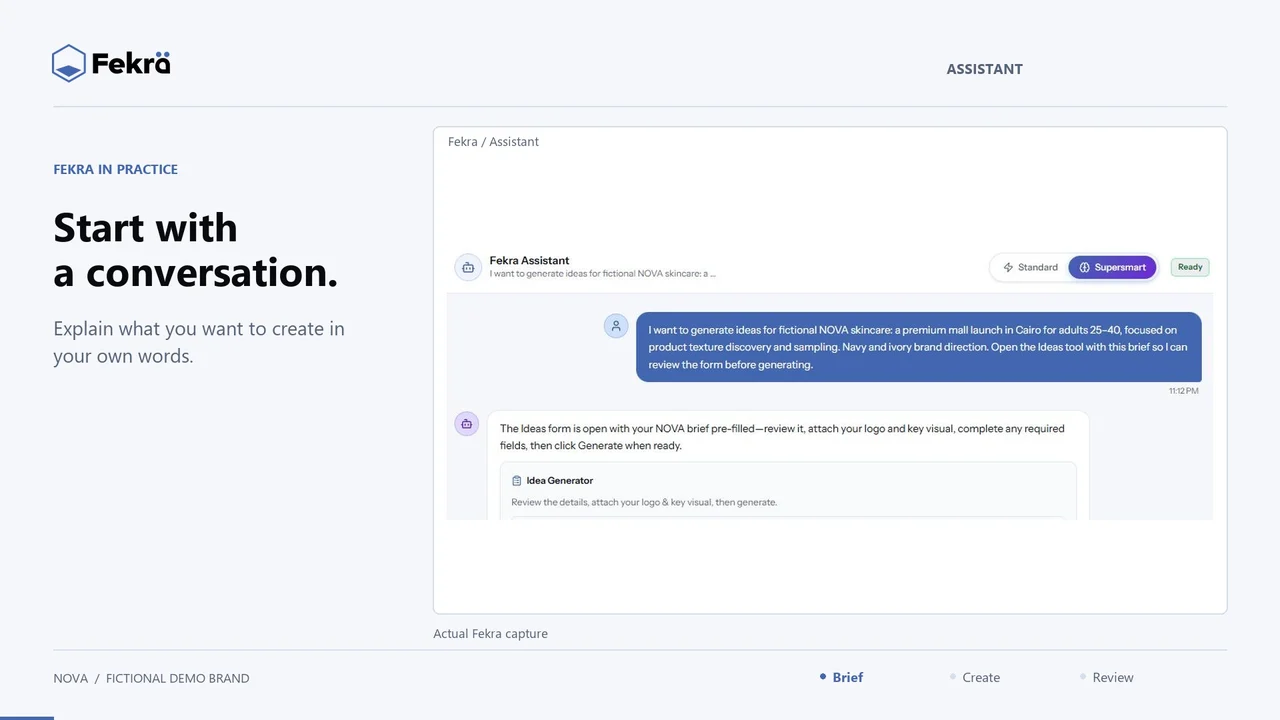
Task: Click the Ready status badge
Action: [x=1190, y=267]
